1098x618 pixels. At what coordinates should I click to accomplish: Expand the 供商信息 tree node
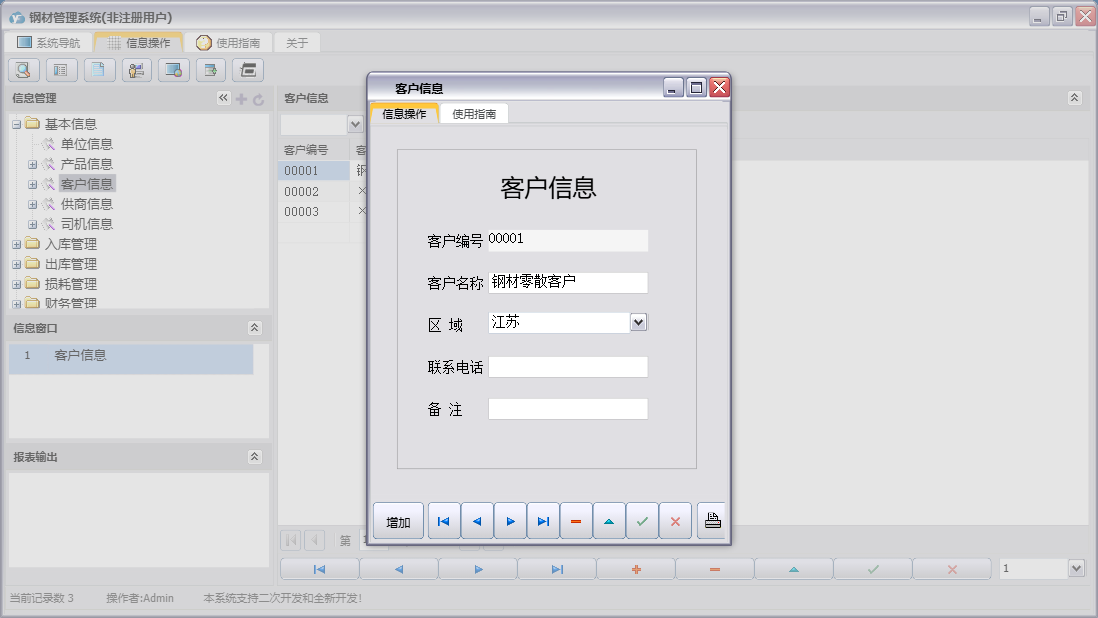point(31,203)
